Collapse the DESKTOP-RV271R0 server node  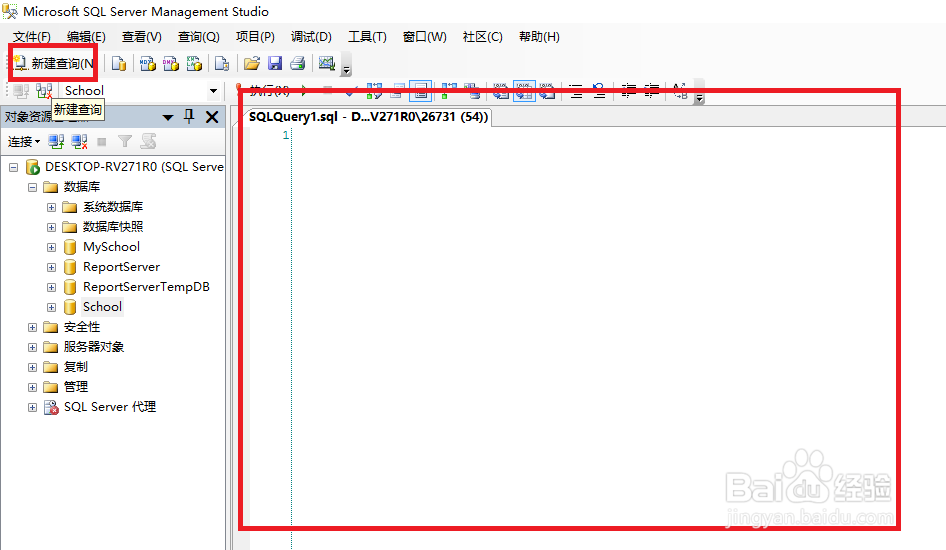[13, 167]
